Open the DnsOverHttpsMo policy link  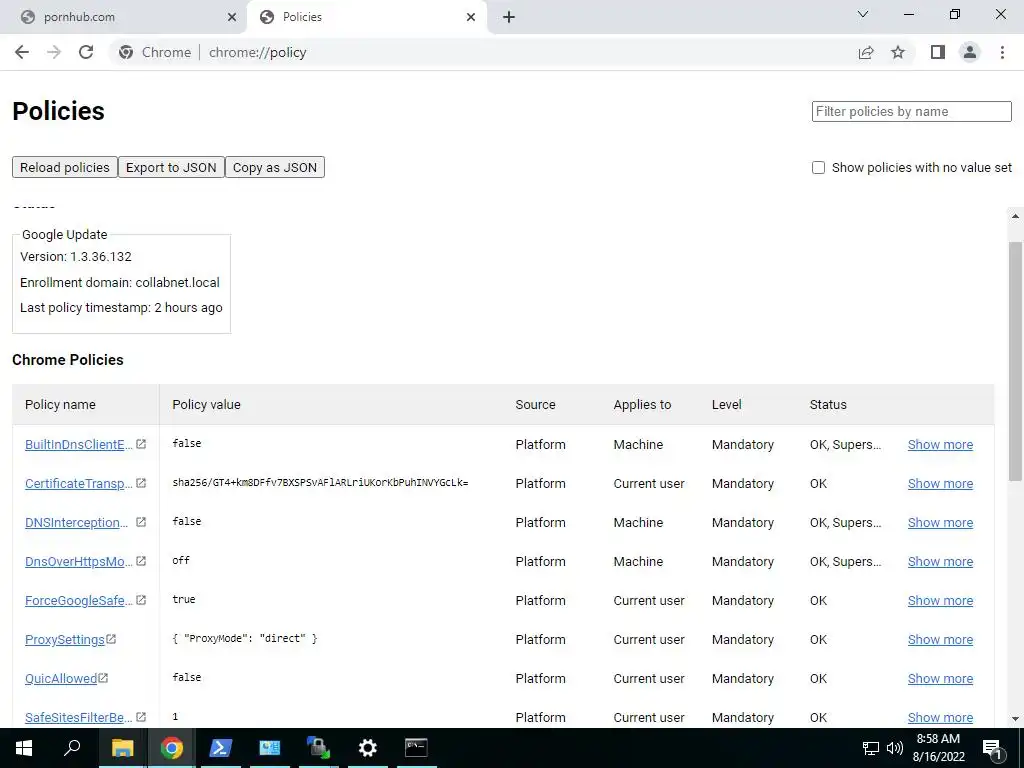click(78, 562)
